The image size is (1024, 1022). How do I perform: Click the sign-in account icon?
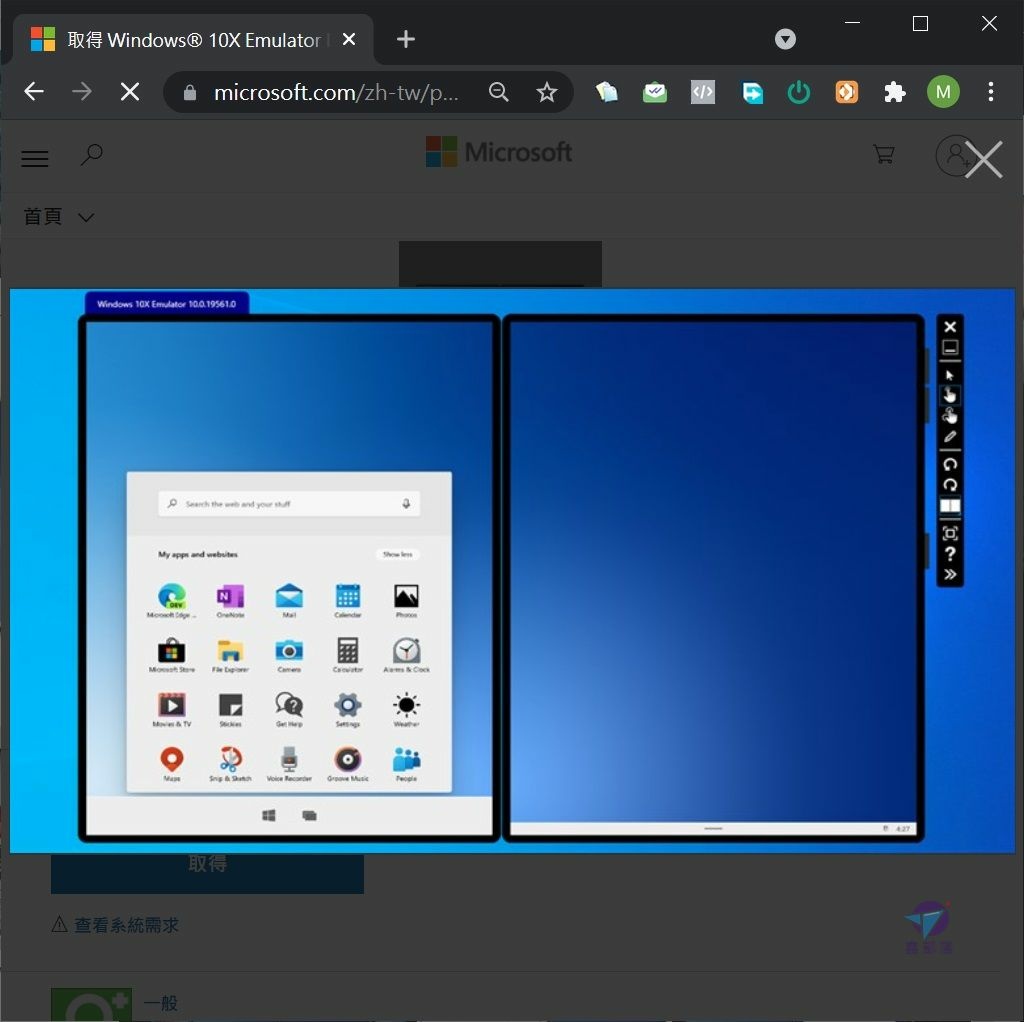955,155
